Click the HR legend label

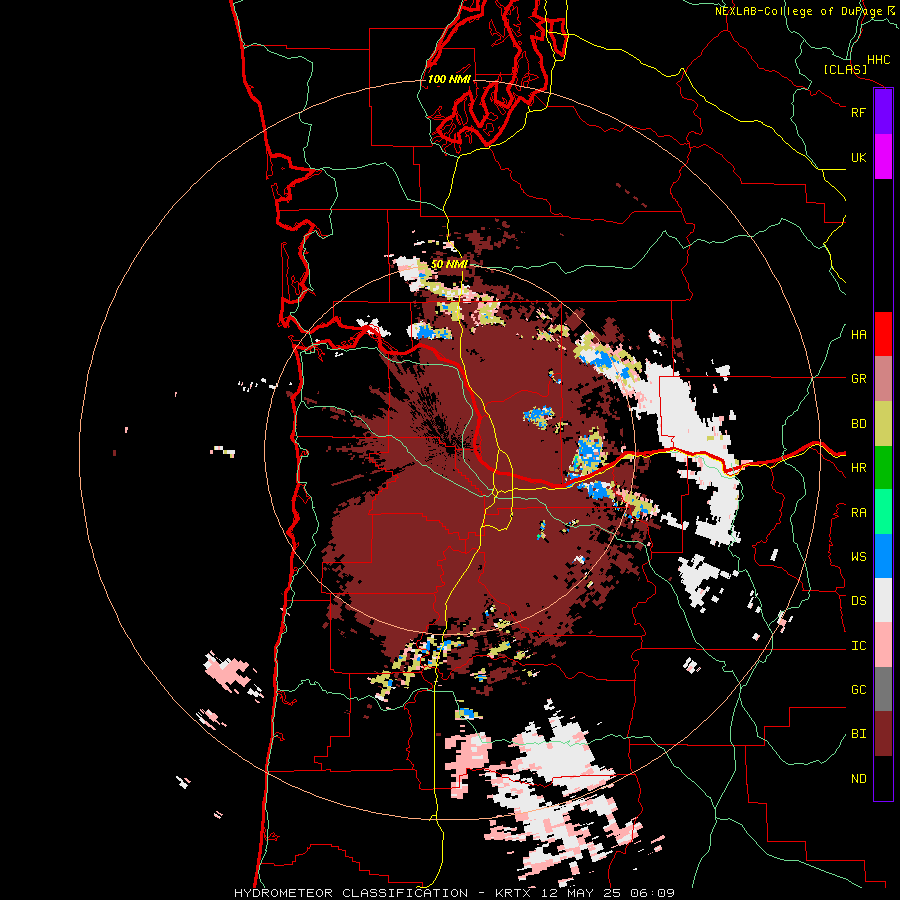point(858,468)
